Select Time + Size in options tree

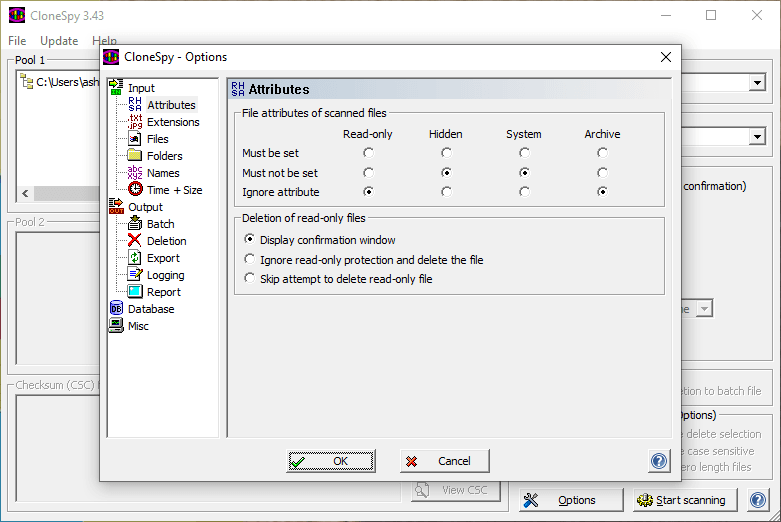pyautogui.click(x=174, y=190)
